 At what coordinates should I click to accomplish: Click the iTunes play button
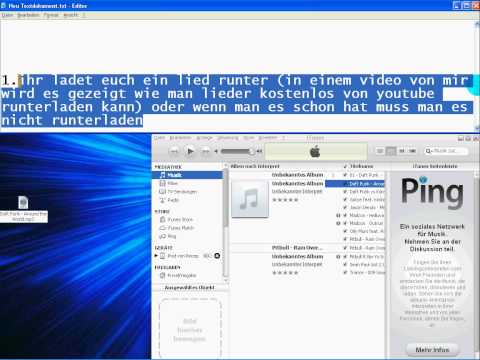(190, 151)
